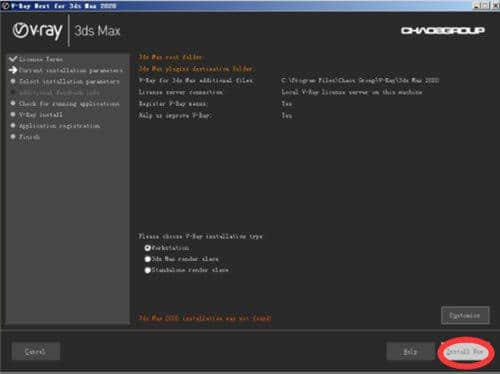This screenshot has height=374, width=500.
Task: Open the installer Help
Action: click(x=410, y=352)
